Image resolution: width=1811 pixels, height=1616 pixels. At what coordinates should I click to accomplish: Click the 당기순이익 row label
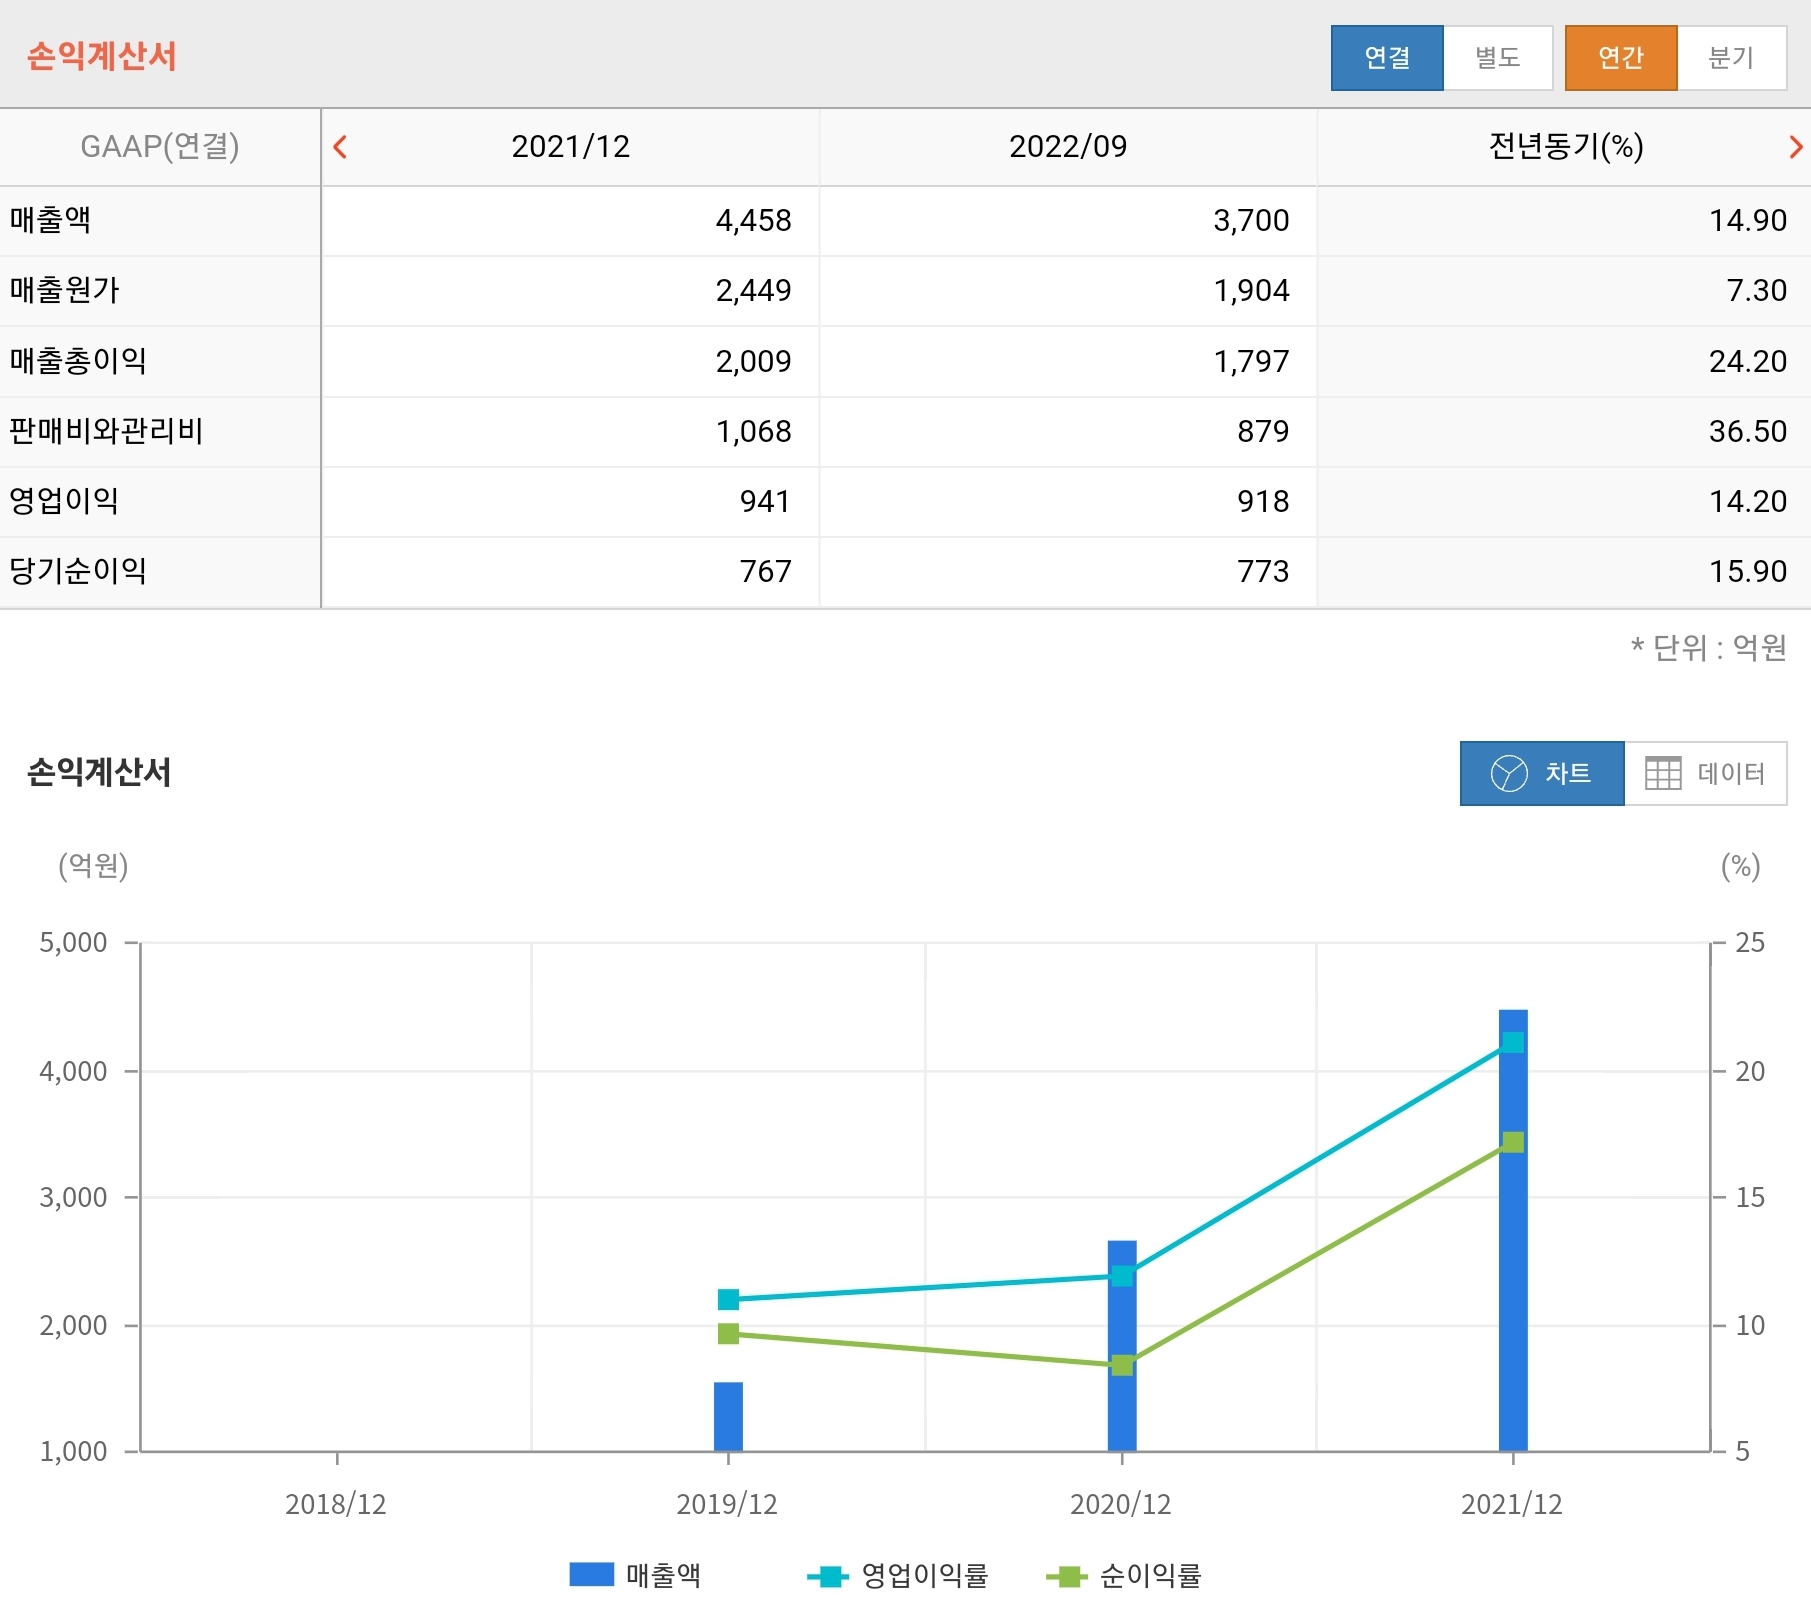[78, 571]
